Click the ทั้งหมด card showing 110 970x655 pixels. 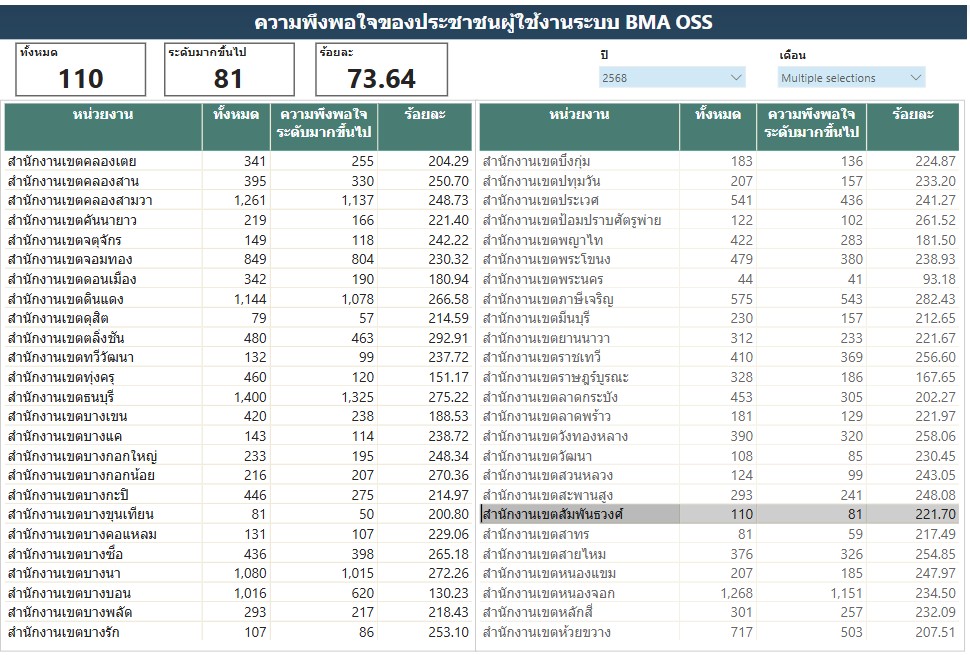80,69
